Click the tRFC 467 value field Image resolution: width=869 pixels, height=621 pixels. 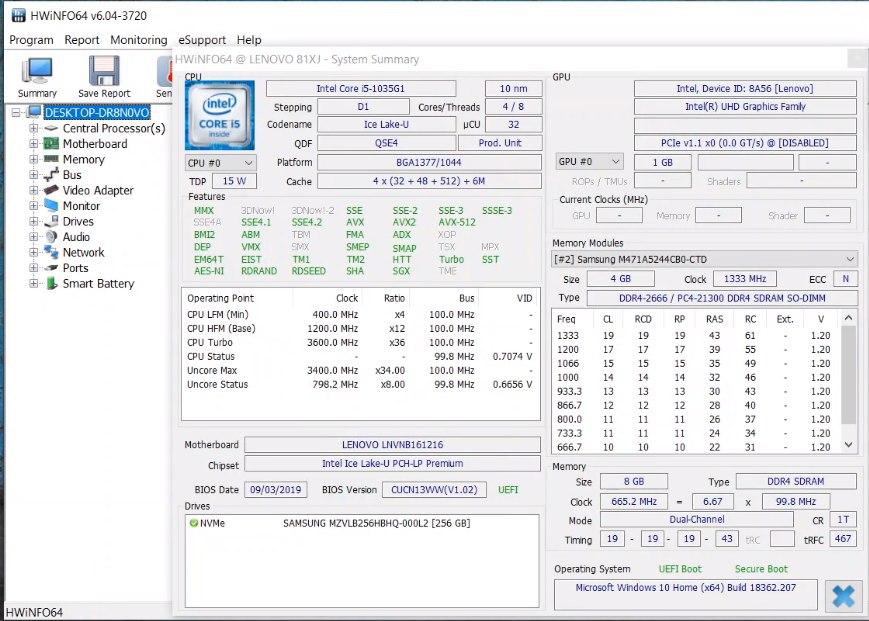tap(842, 538)
